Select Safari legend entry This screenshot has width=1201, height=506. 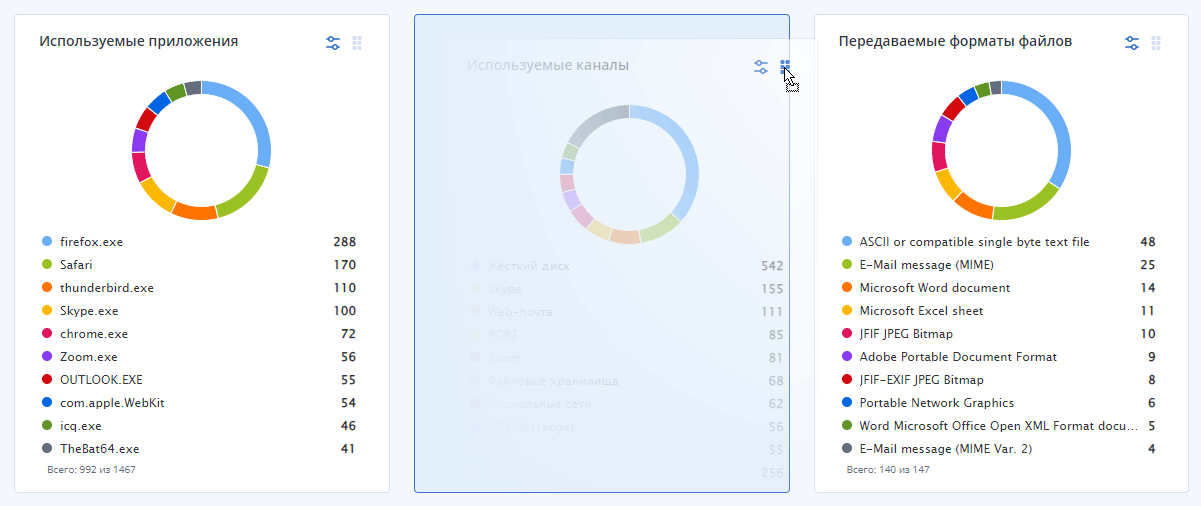tap(199, 265)
